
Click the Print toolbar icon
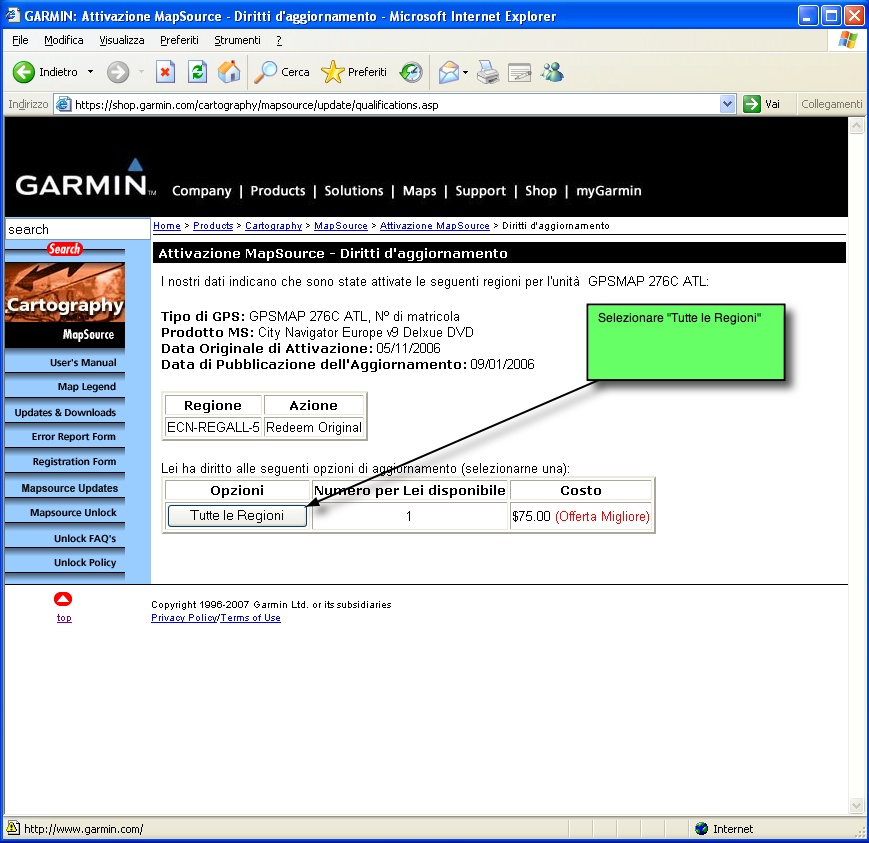(487, 72)
